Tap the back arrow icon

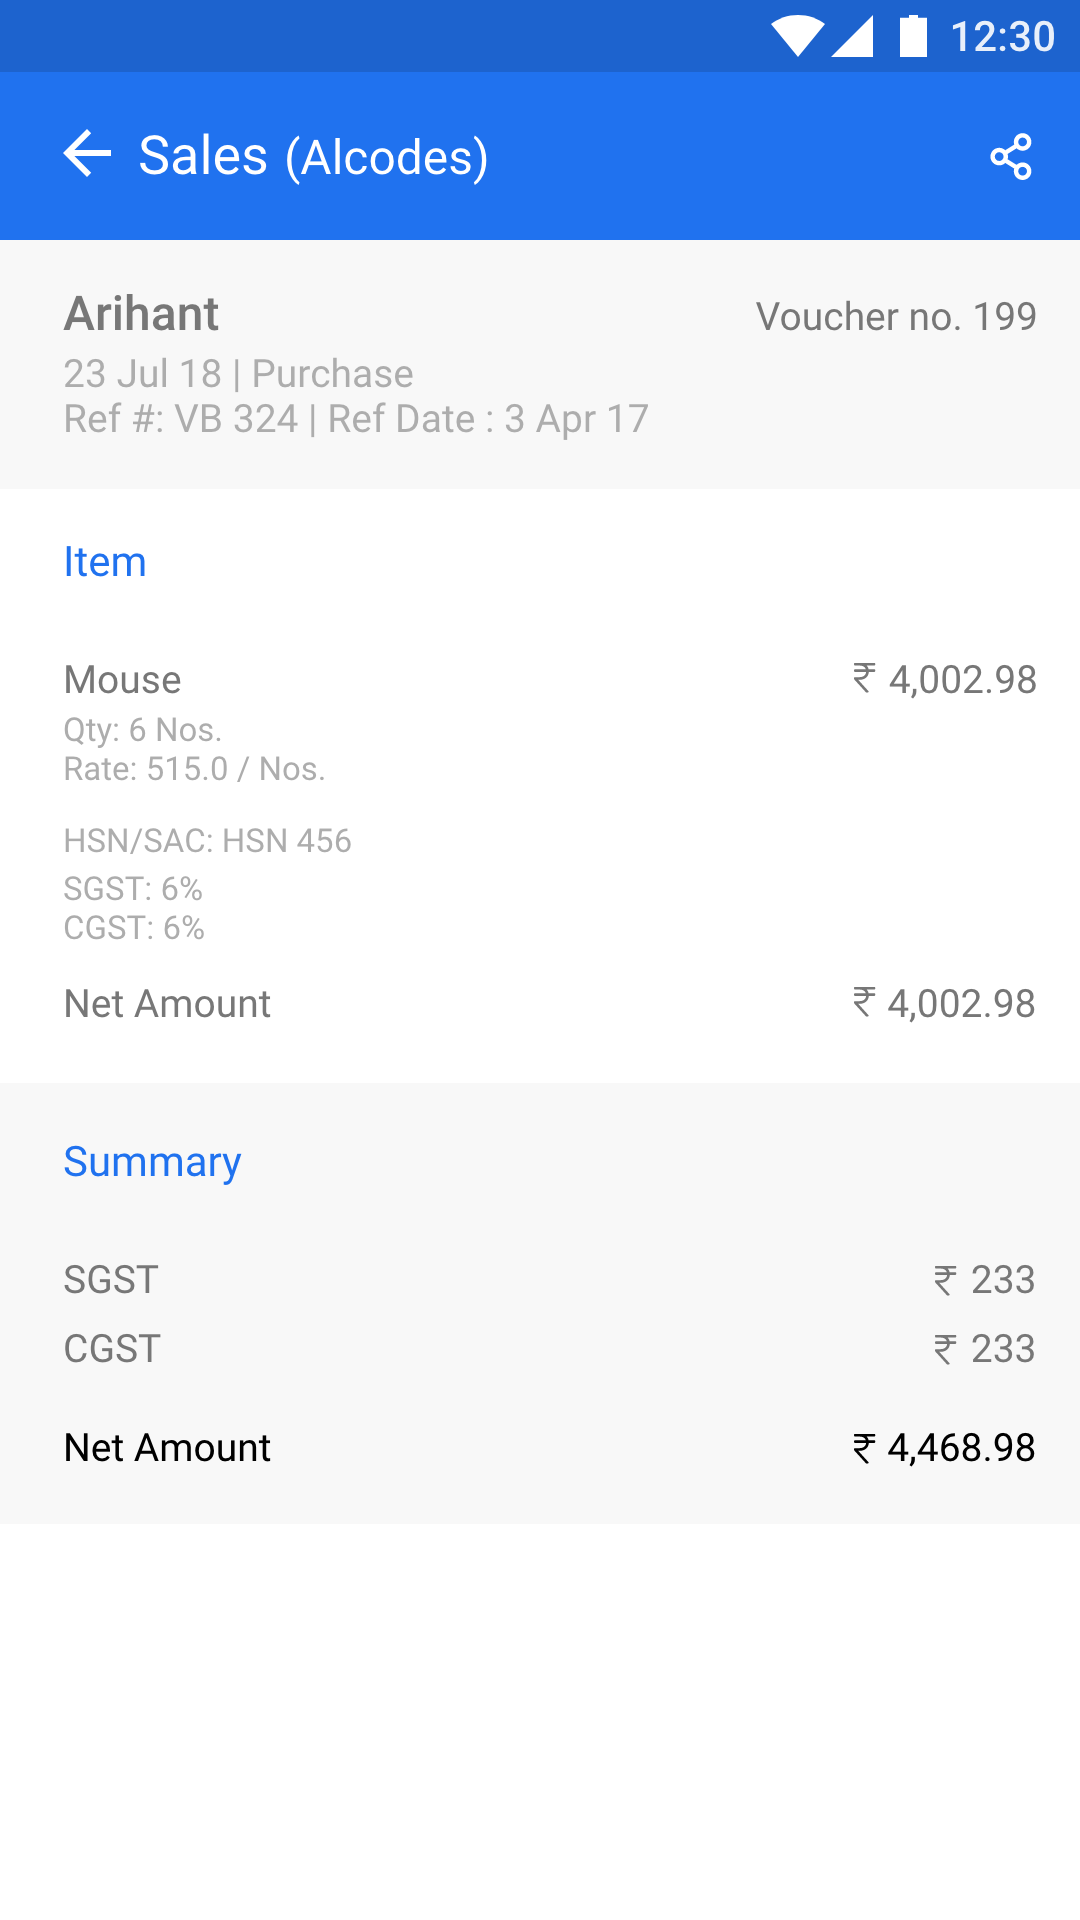[x=88, y=155]
